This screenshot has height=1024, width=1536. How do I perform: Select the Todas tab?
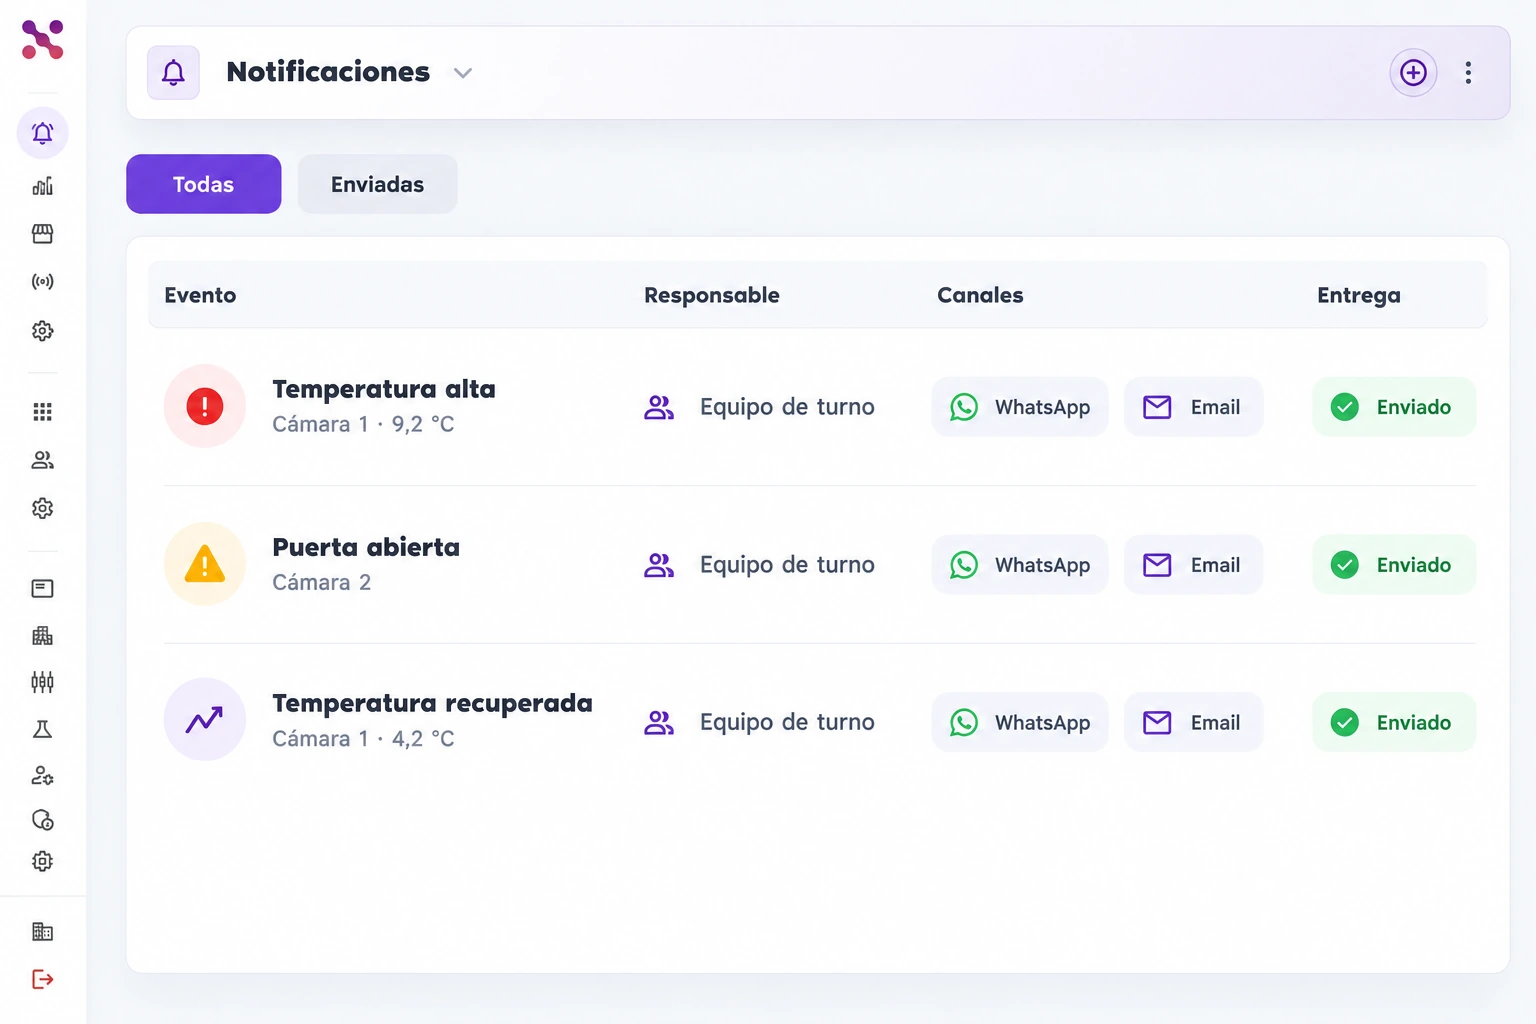coord(203,184)
